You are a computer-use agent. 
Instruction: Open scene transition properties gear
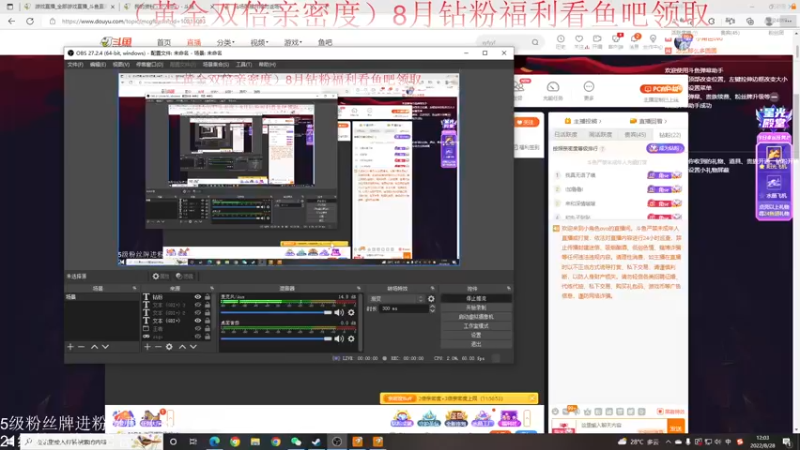(431, 299)
